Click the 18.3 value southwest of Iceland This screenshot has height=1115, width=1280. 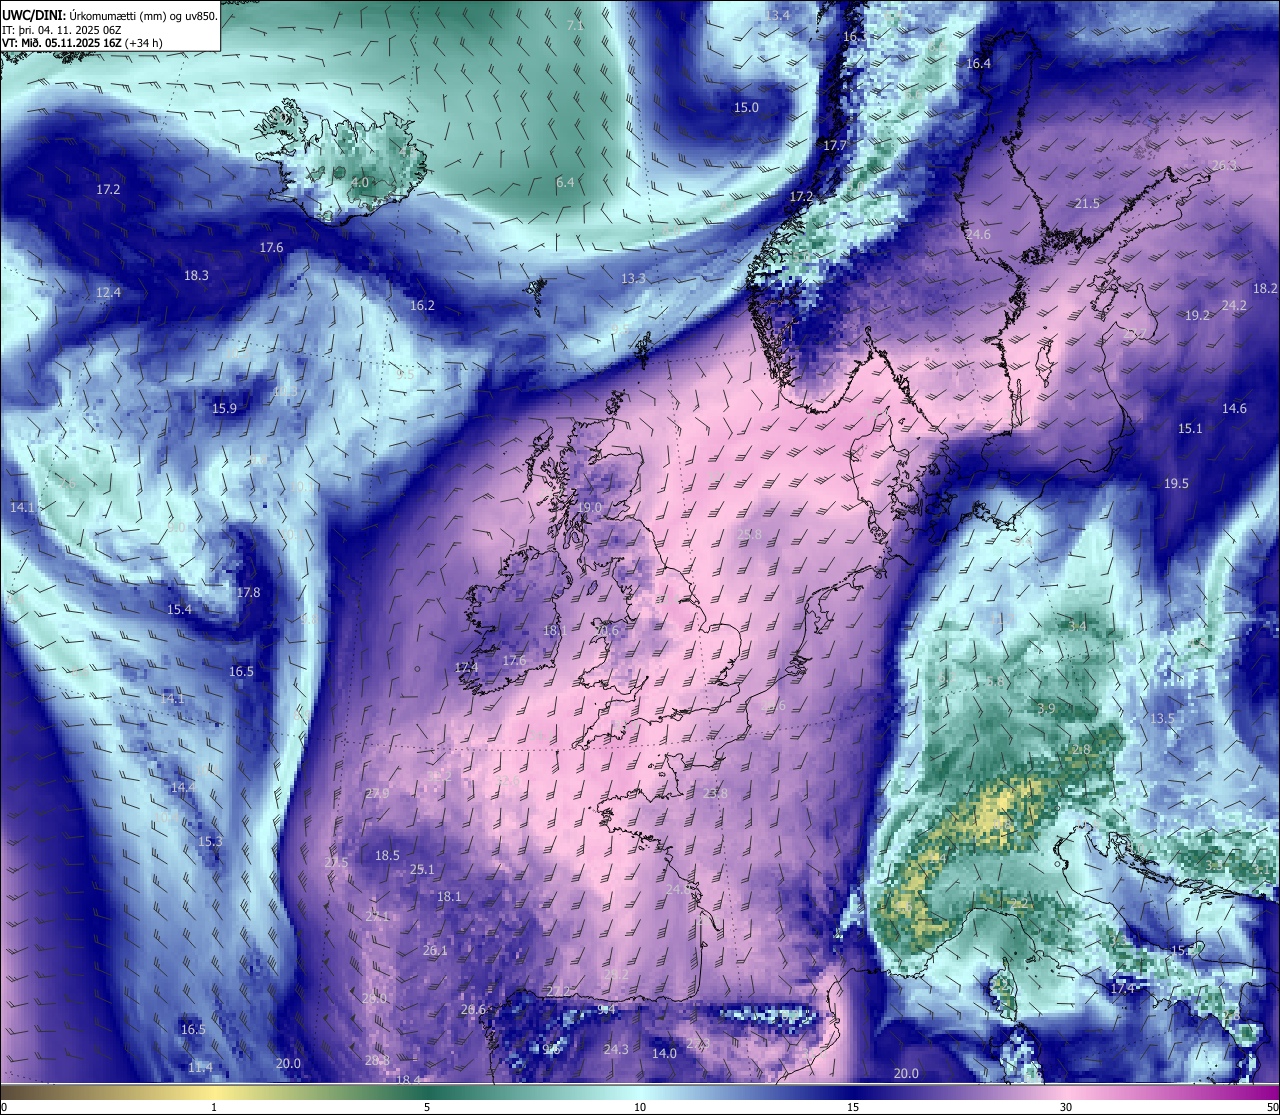196,275
